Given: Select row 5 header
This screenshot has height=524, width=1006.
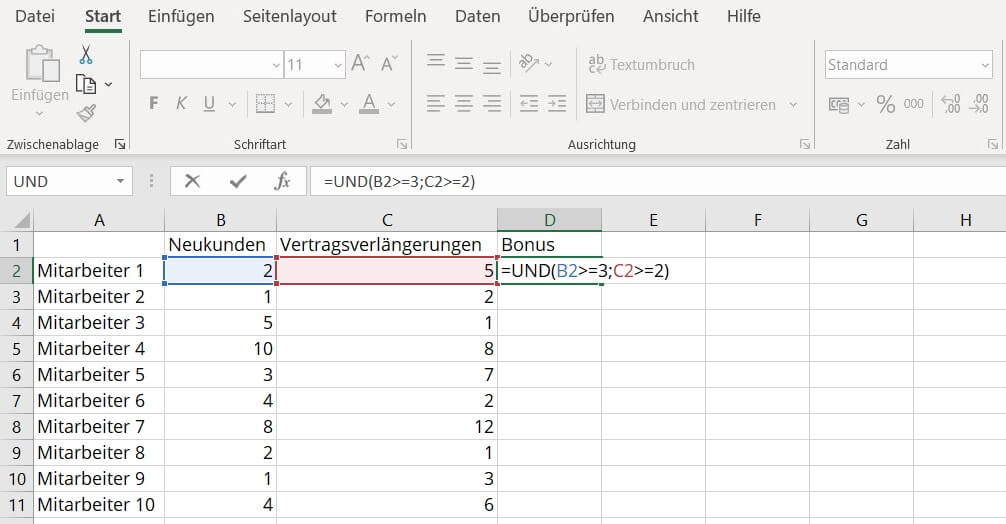Looking at the screenshot, I should (17, 349).
